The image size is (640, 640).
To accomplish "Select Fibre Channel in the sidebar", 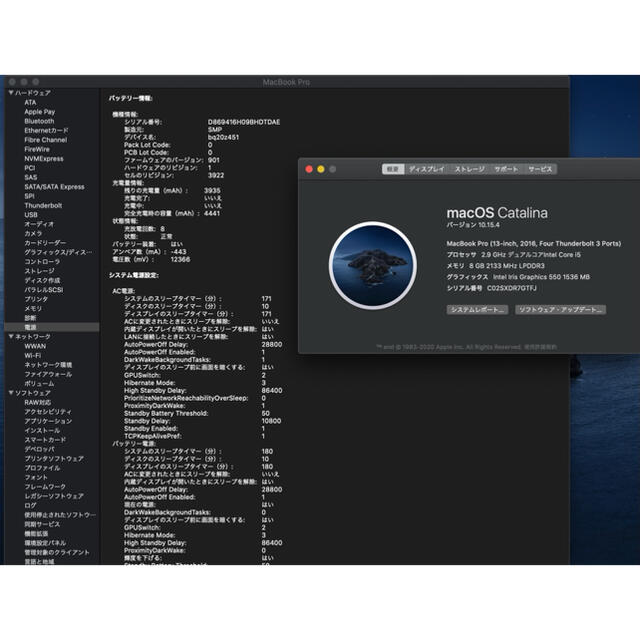I will point(46,140).
